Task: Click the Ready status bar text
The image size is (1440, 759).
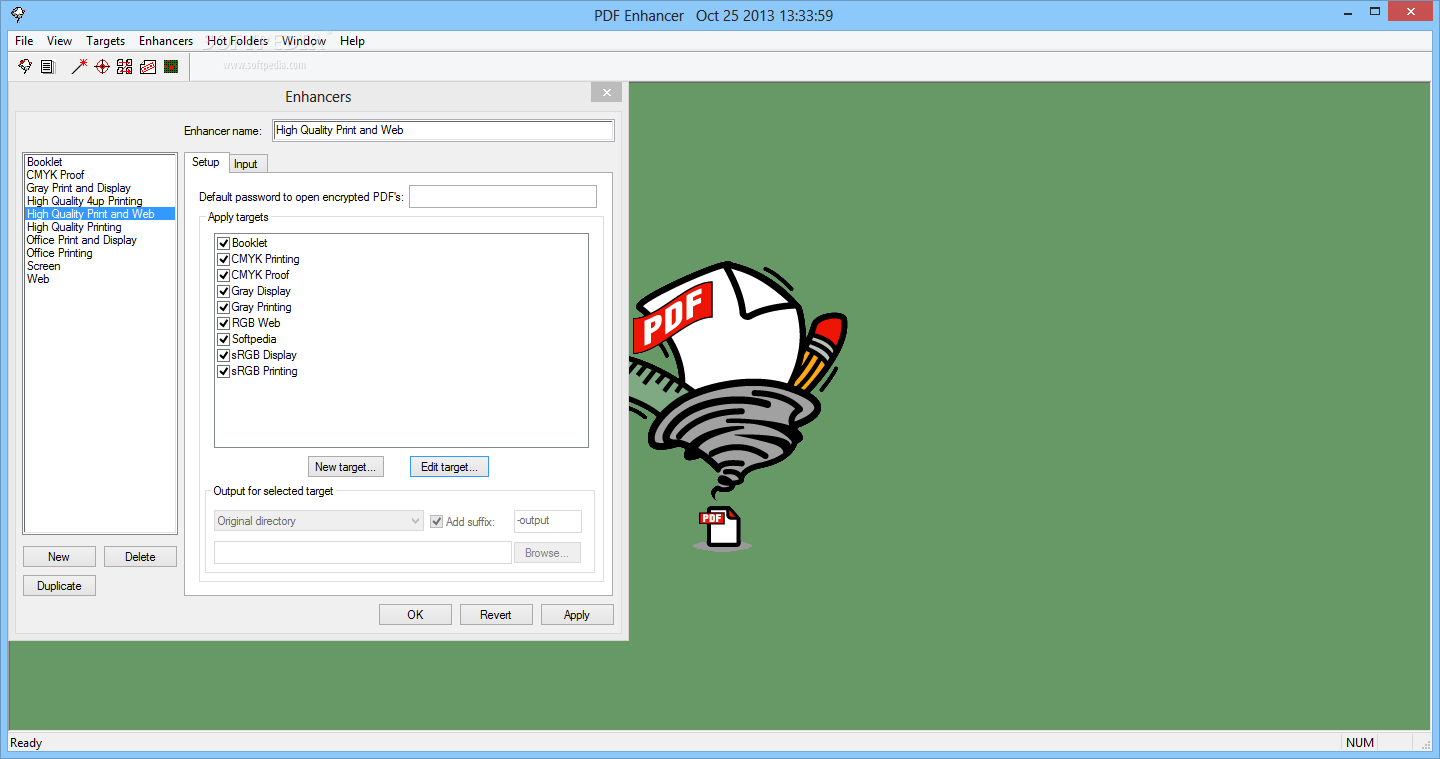Action: tap(26, 743)
